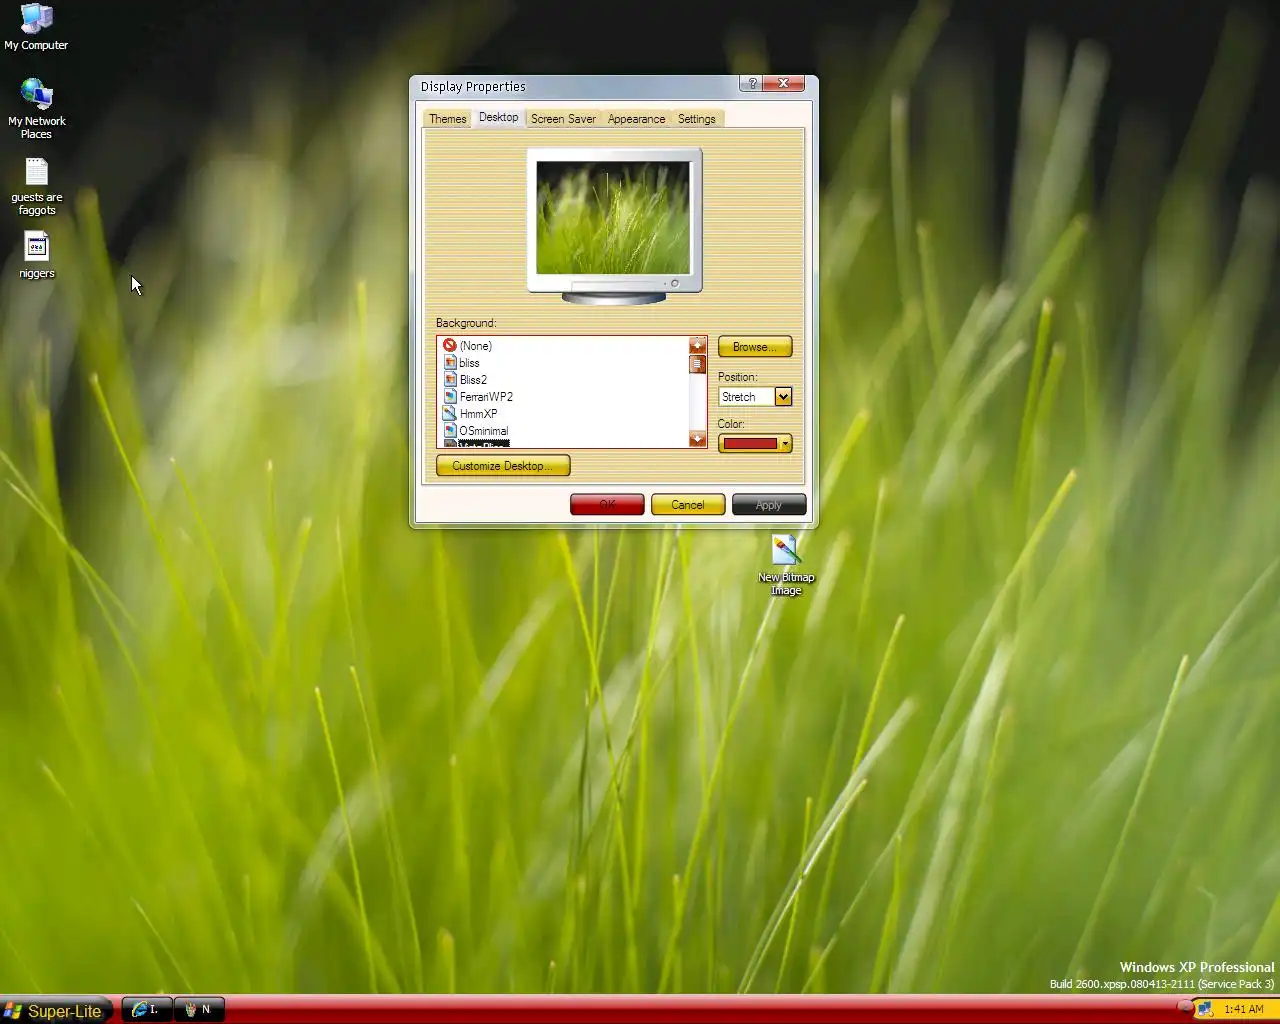Open the Settings tab
This screenshot has height=1024, width=1280.
pyautogui.click(x=697, y=119)
